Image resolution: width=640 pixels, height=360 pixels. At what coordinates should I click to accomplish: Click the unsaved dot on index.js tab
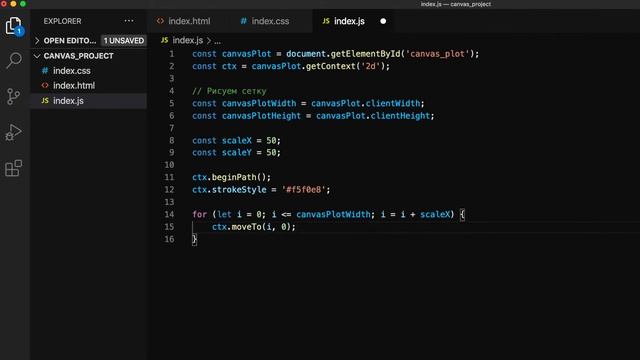(383, 21)
